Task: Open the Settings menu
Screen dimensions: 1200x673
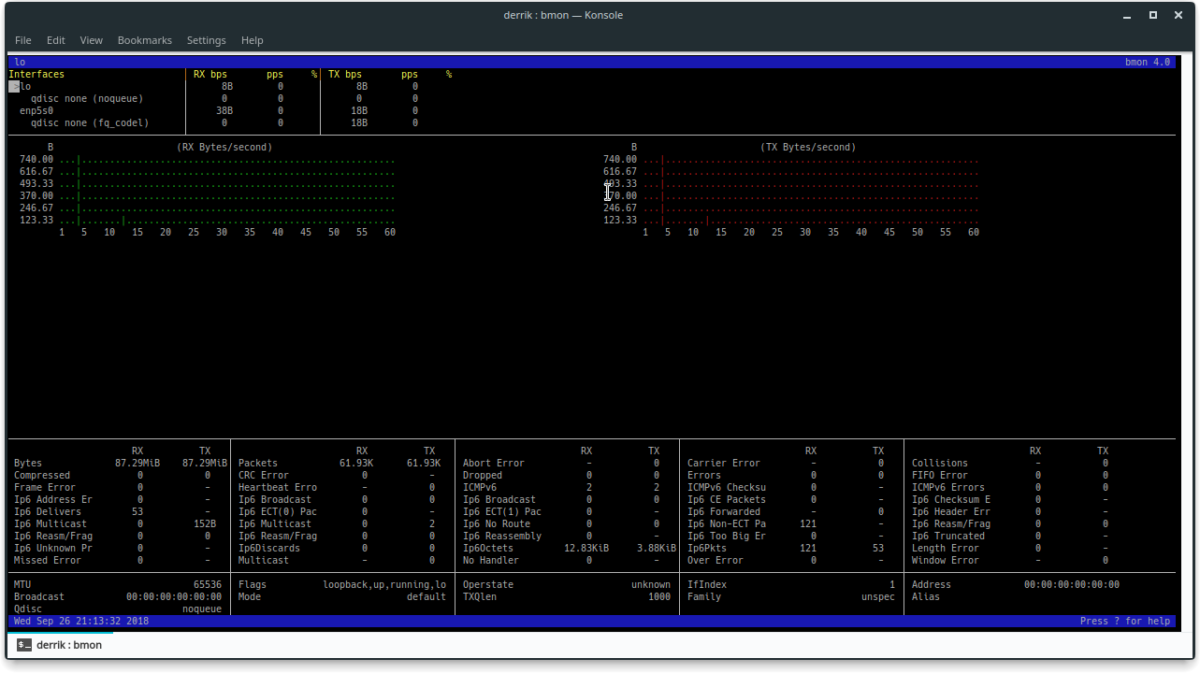Action: pos(206,40)
